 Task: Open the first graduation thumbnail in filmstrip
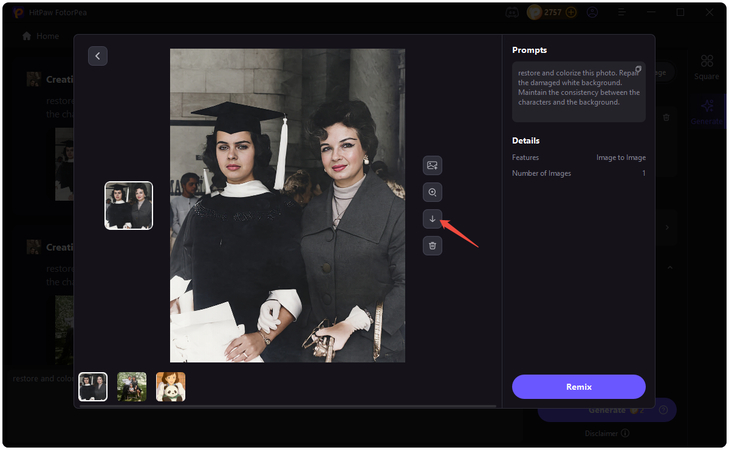93,386
